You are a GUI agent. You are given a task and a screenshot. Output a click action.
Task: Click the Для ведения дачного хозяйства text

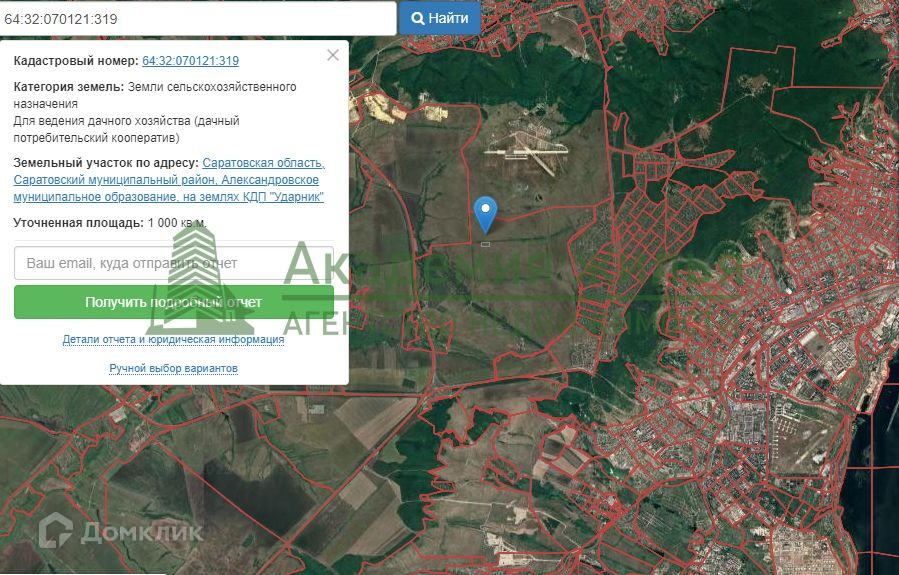(x=126, y=130)
